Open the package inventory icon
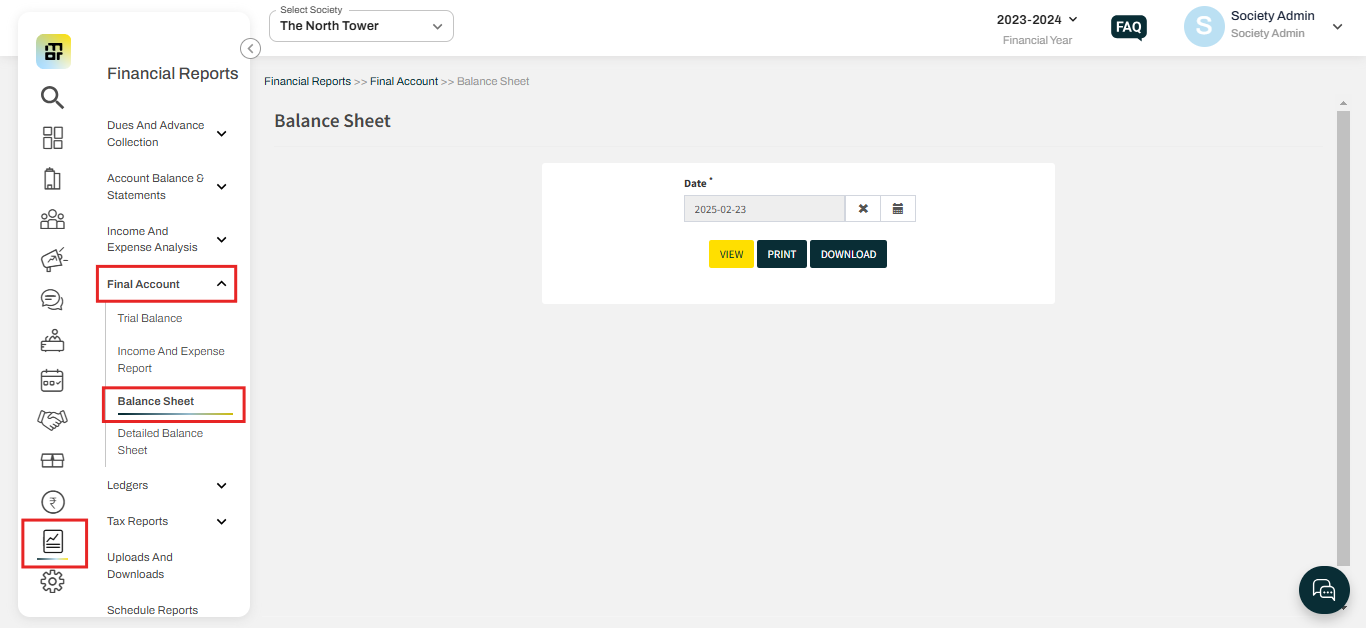This screenshot has height=628, width=1366. (52, 460)
